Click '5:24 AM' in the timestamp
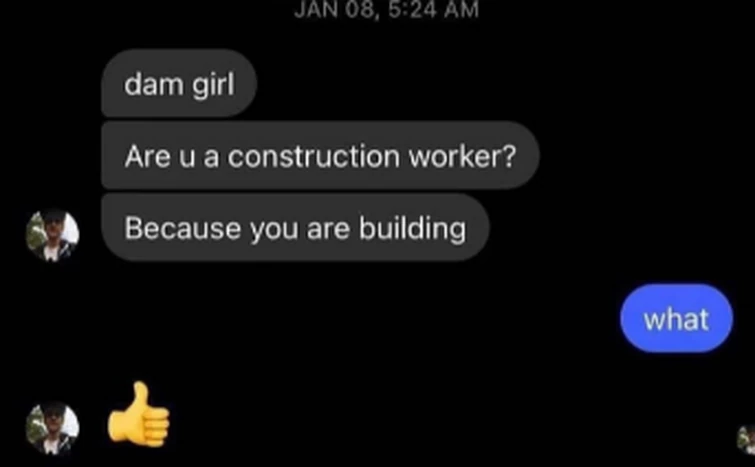 click(433, 10)
